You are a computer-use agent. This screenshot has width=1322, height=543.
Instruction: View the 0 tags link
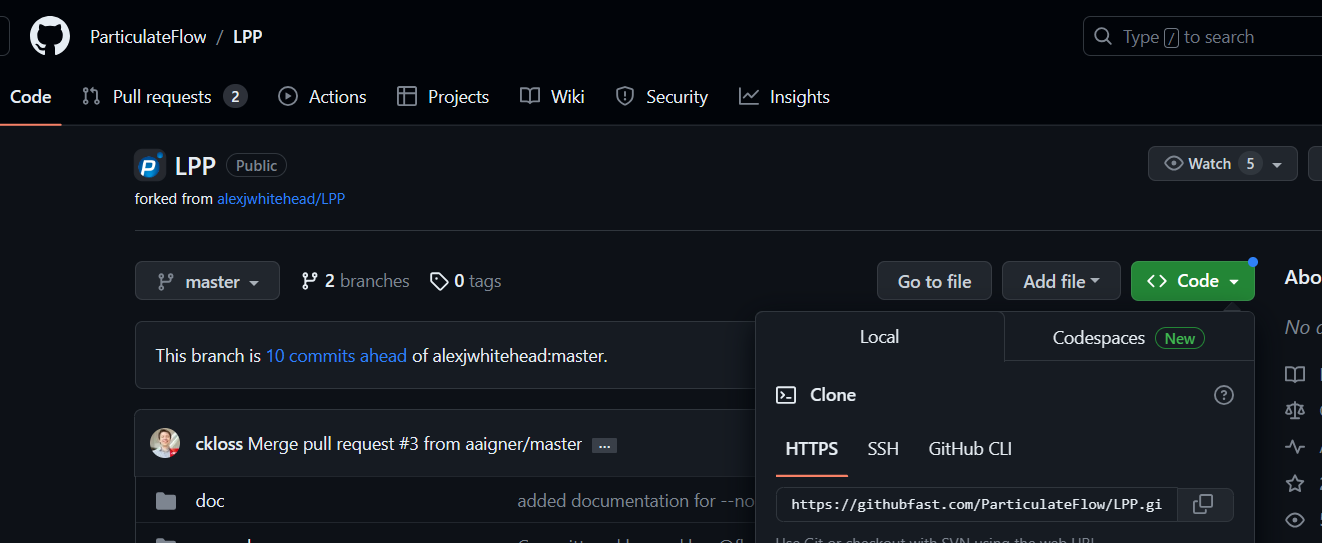click(465, 281)
